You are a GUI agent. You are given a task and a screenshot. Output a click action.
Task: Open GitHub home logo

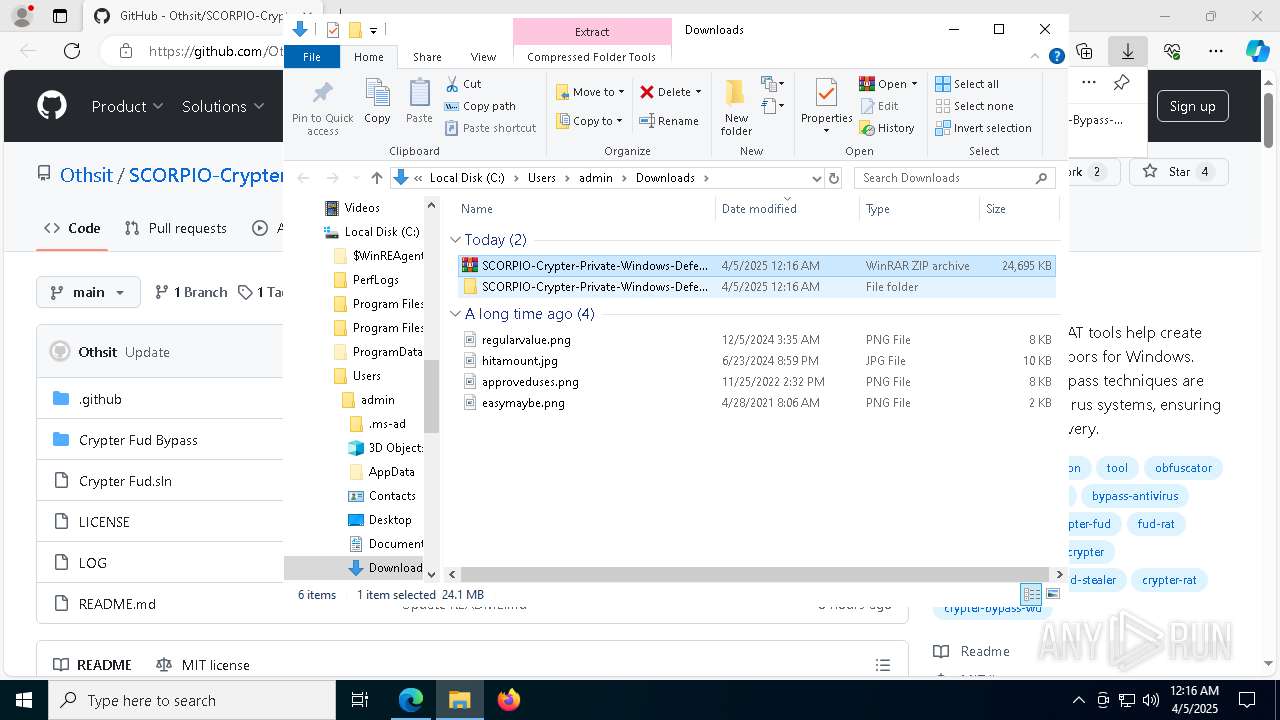[52, 106]
